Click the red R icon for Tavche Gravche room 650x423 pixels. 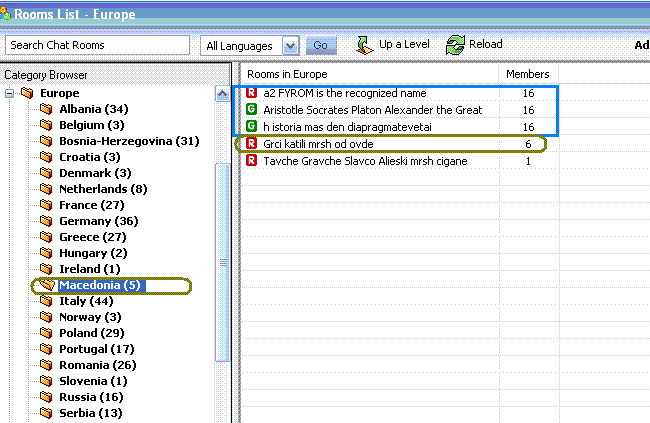tap(252, 160)
